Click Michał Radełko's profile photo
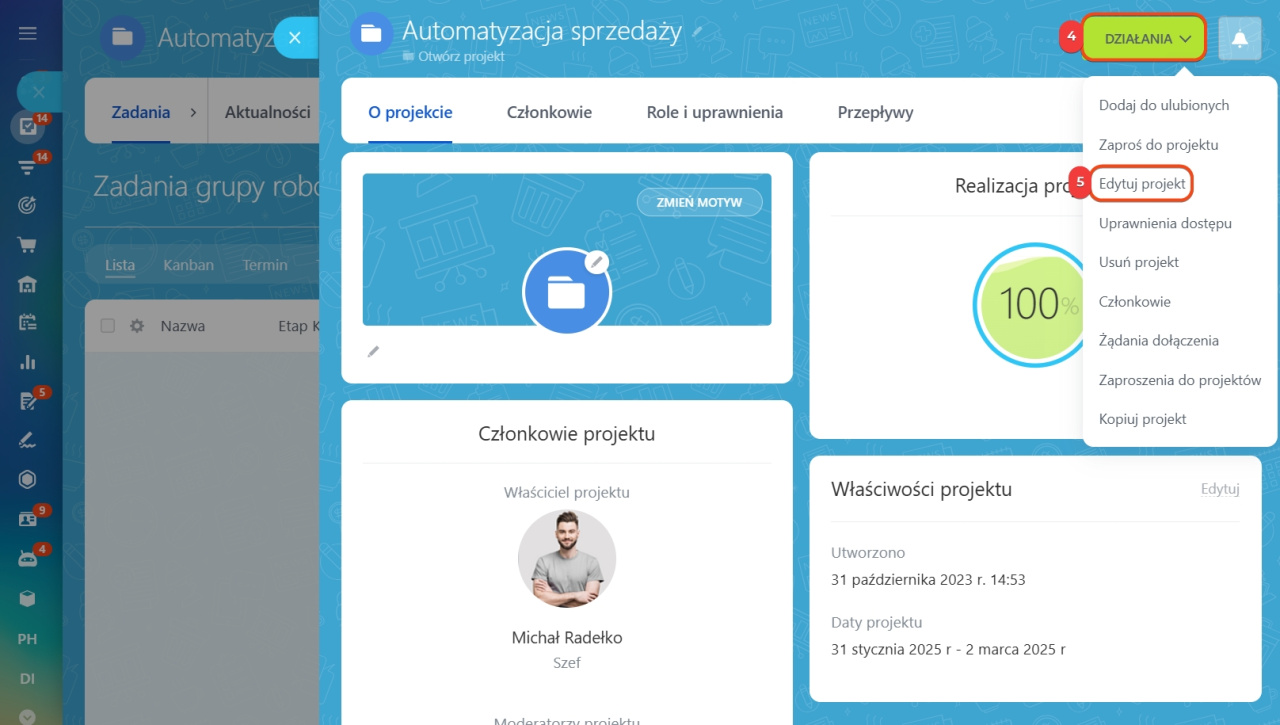1280x725 pixels. click(x=567, y=559)
